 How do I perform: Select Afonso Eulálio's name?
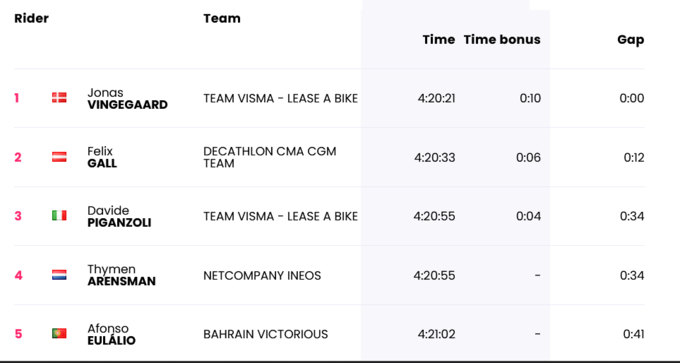[x=111, y=334]
